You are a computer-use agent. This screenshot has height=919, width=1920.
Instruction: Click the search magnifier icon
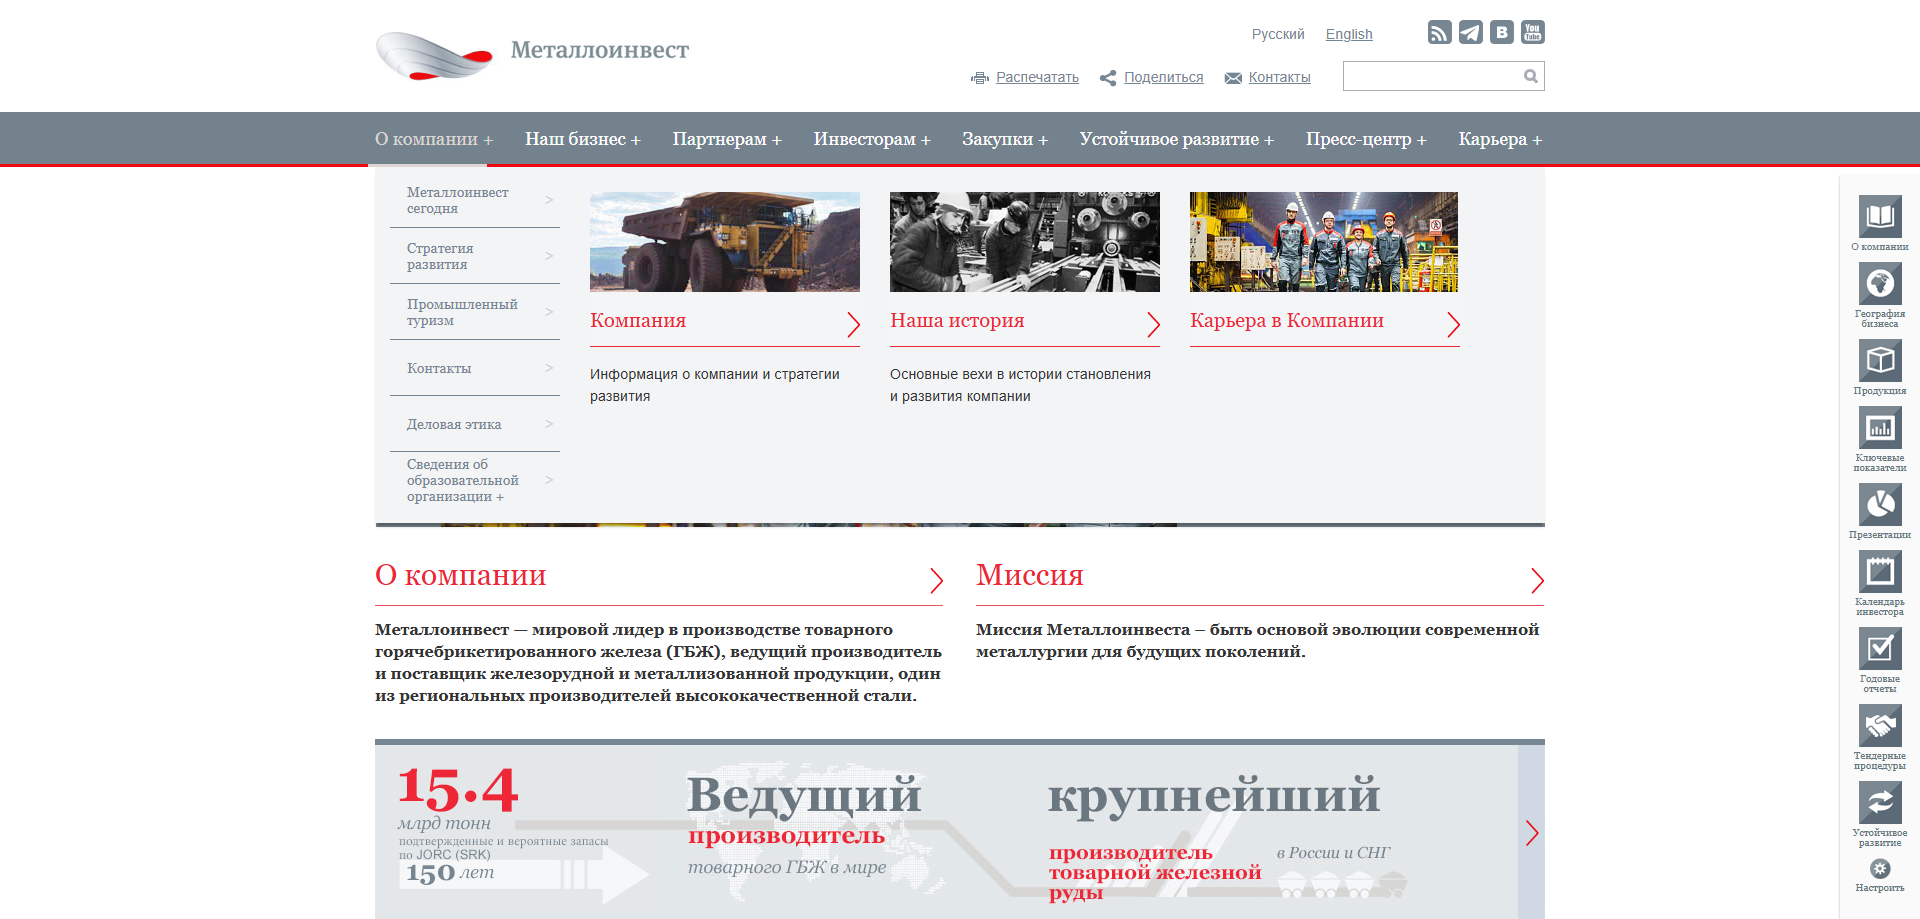coord(1530,76)
